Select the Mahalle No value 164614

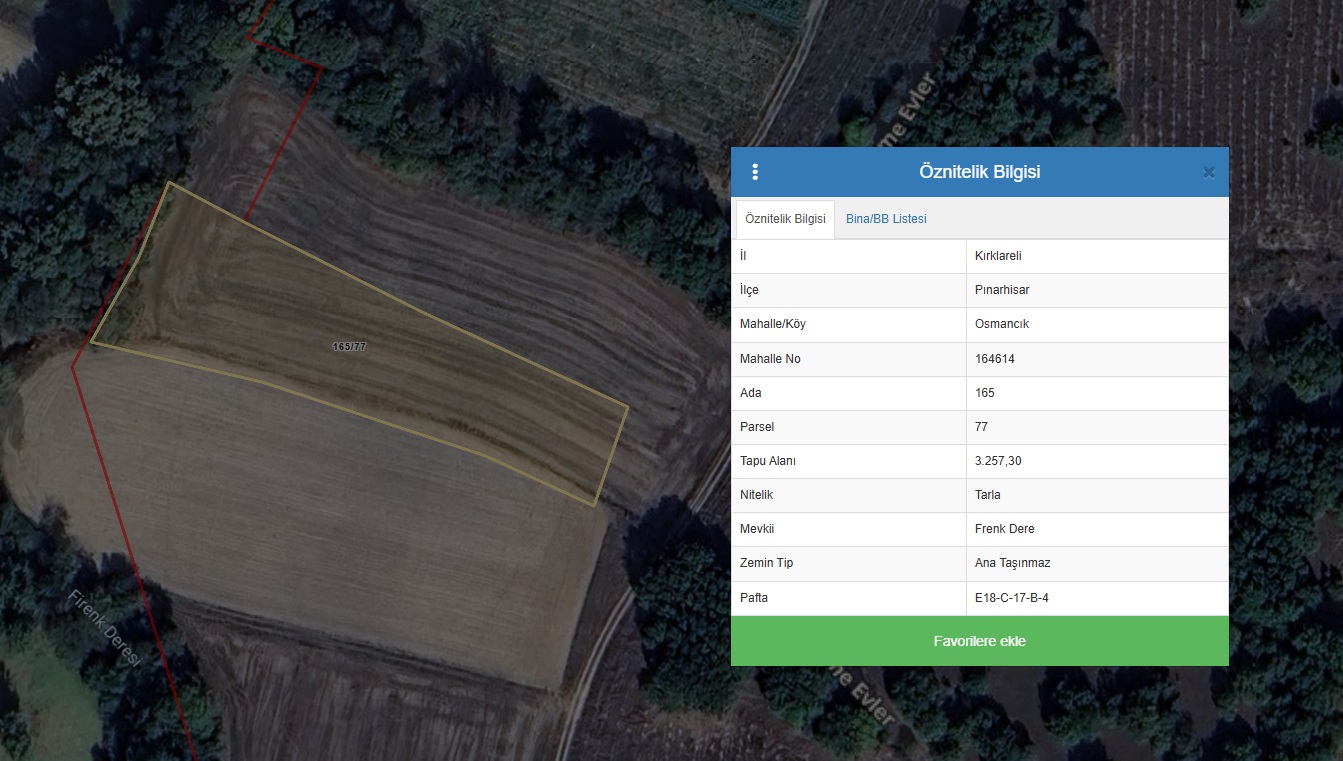(995, 359)
